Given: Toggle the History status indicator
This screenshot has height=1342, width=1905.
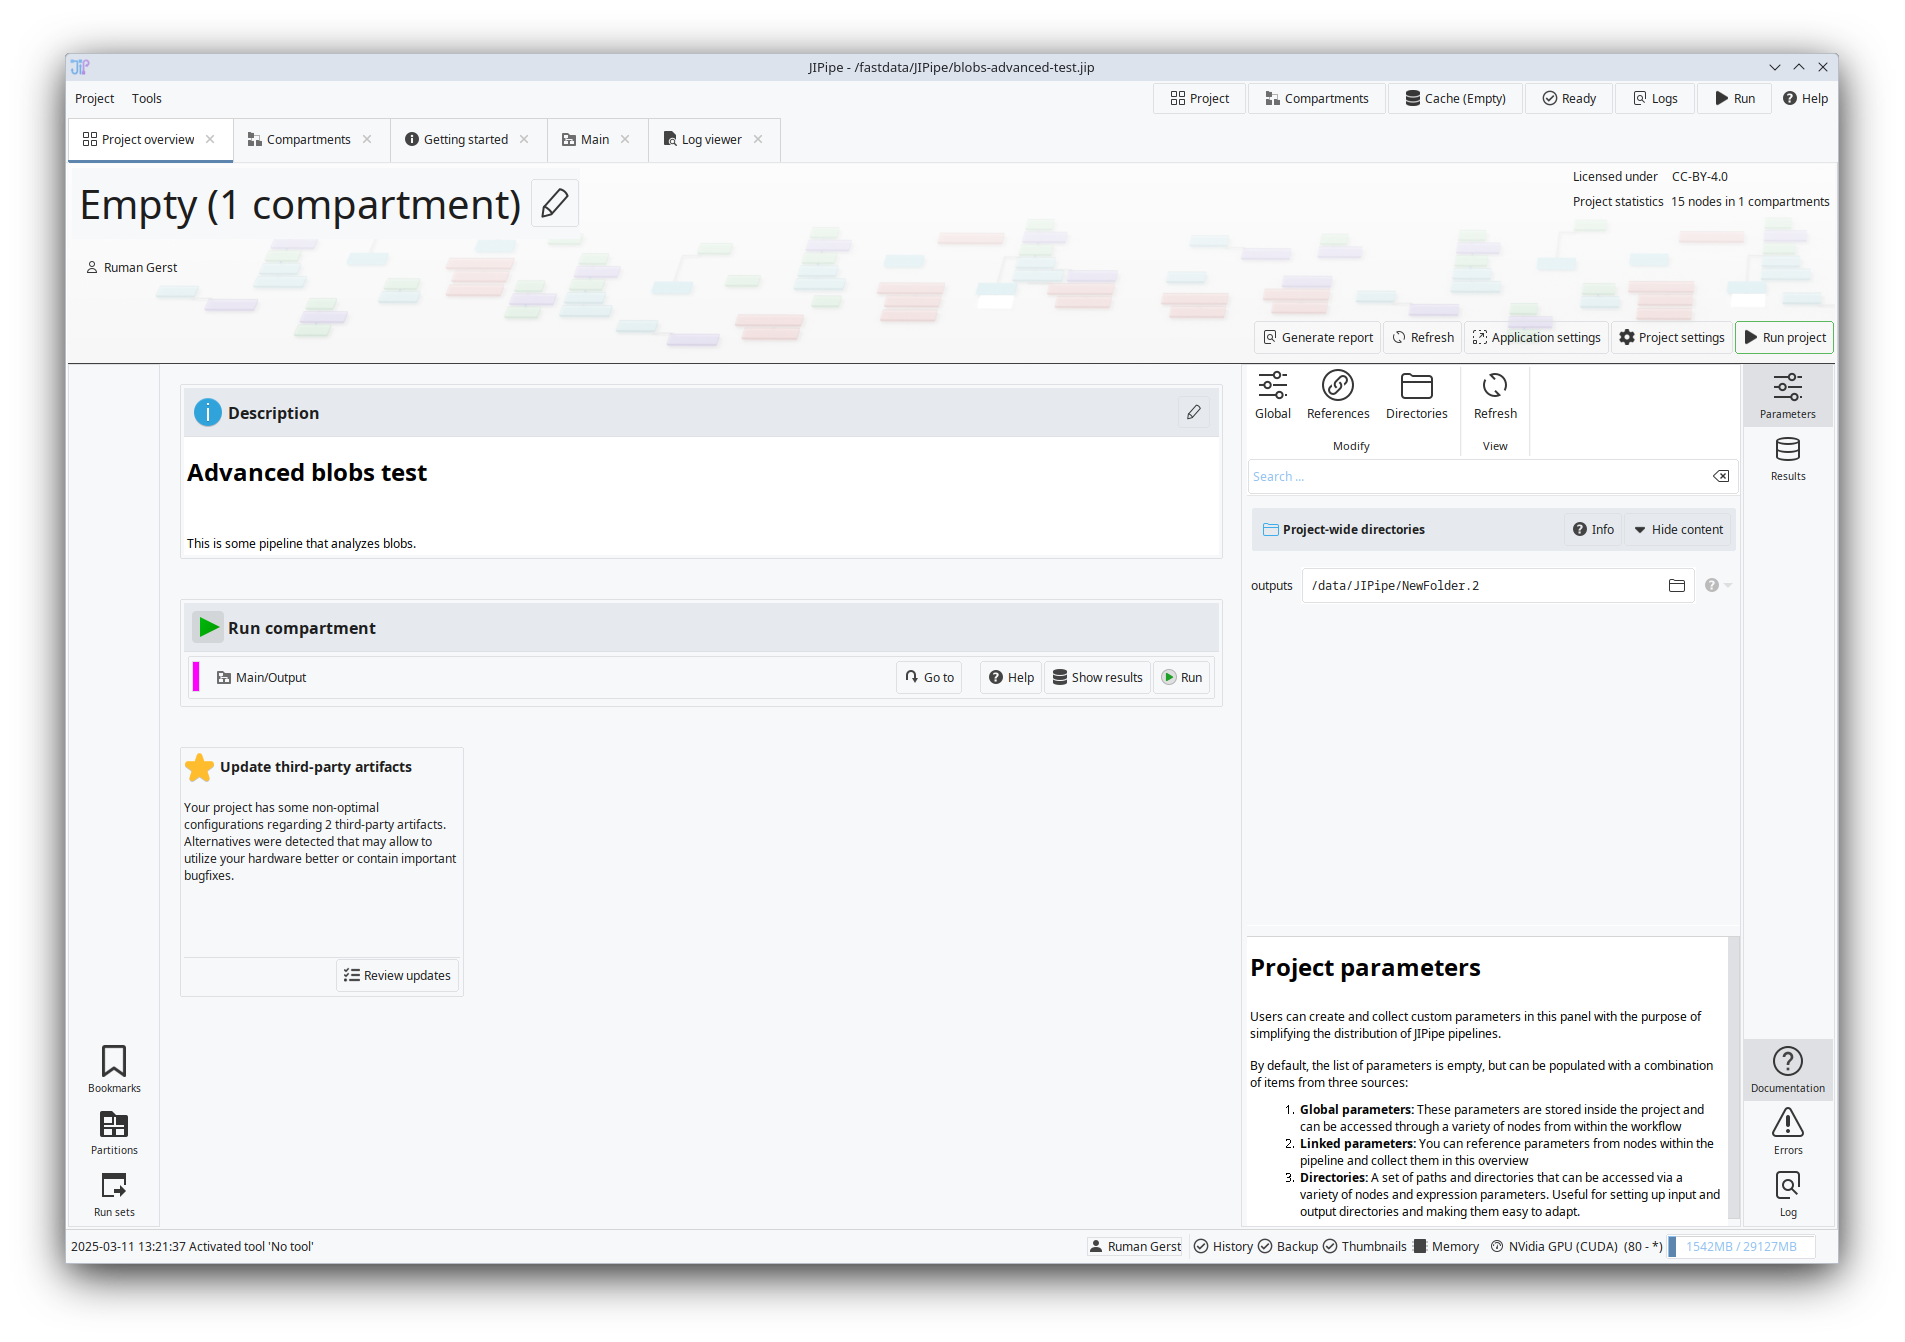Looking at the screenshot, I should [1223, 1246].
